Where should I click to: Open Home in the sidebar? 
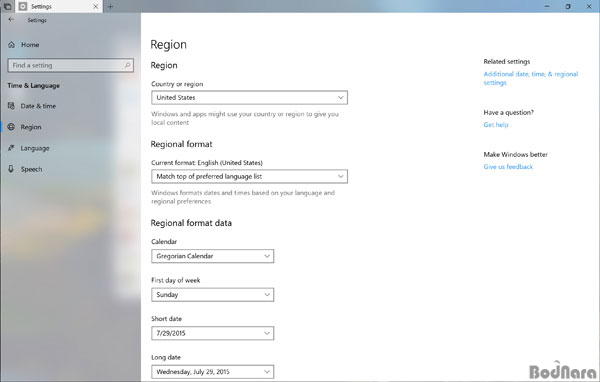70,45
